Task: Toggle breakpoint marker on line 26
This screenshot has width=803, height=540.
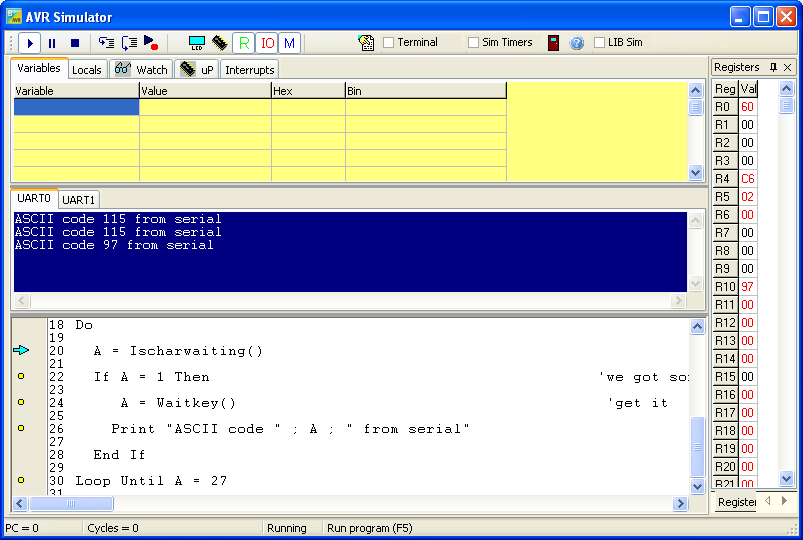Action: pyautogui.click(x=21, y=428)
